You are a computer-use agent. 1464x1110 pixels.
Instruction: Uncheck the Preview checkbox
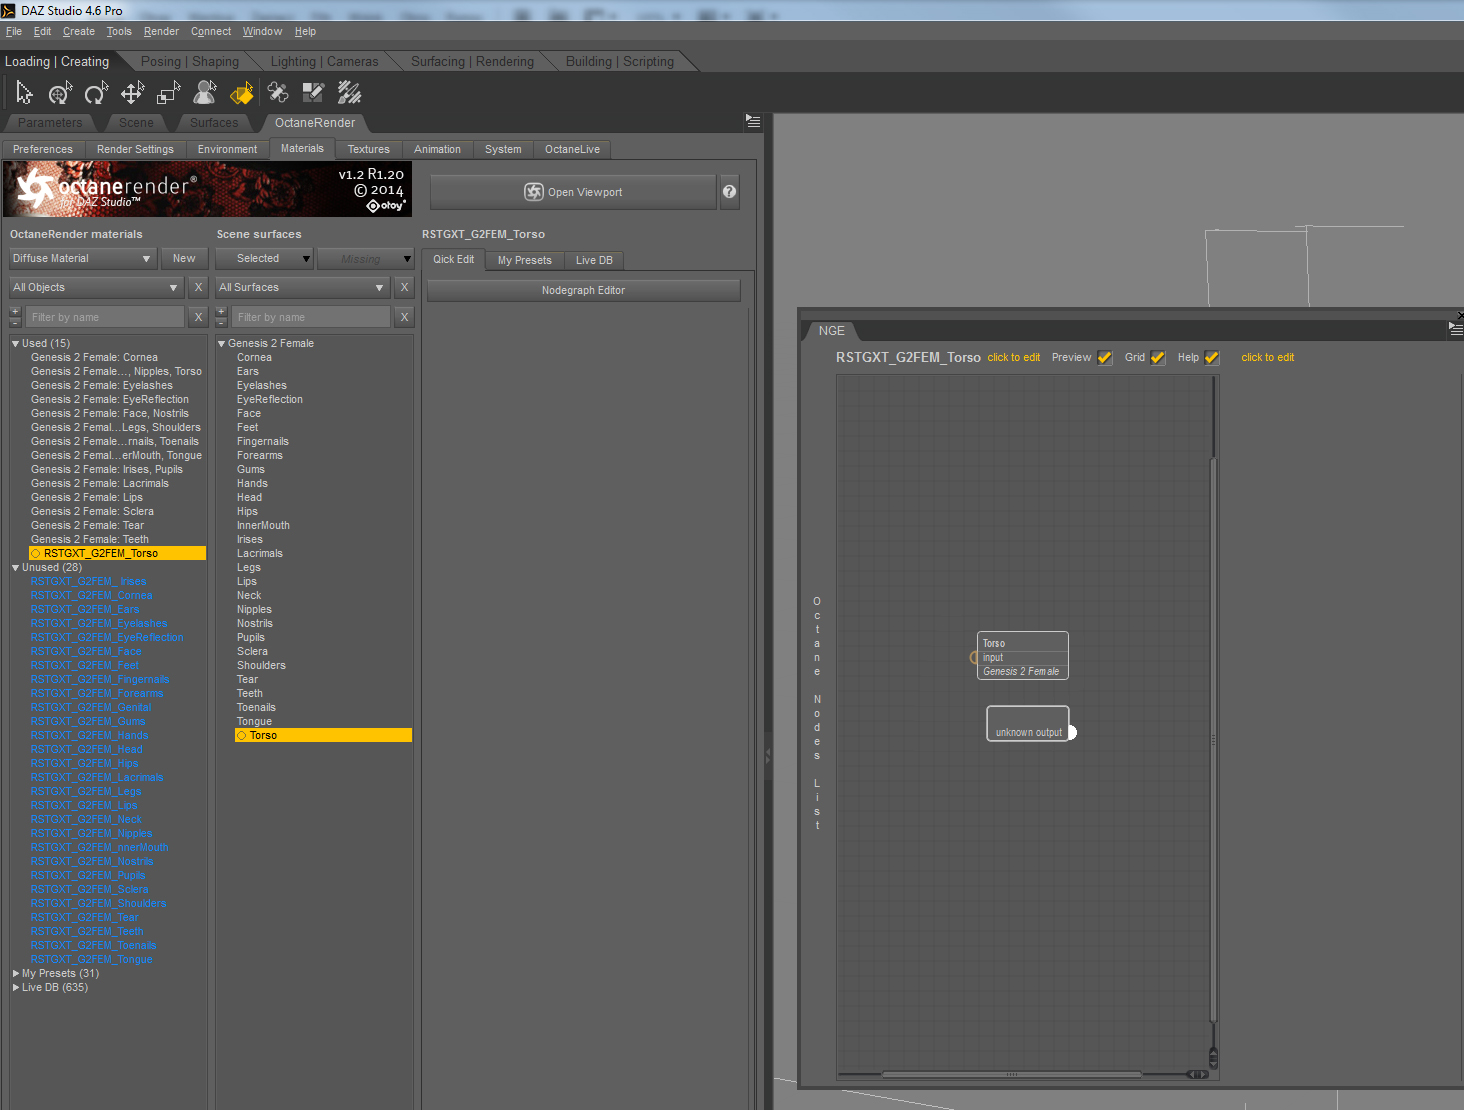click(x=1105, y=358)
